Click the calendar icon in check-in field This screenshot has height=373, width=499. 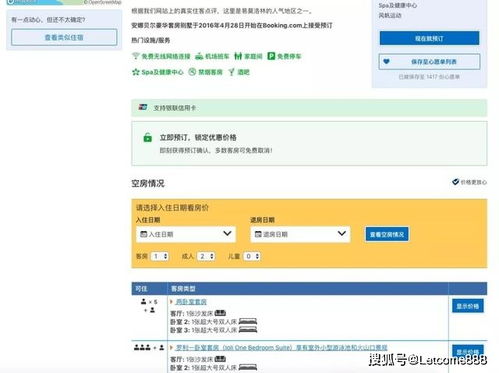pyautogui.click(x=144, y=234)
